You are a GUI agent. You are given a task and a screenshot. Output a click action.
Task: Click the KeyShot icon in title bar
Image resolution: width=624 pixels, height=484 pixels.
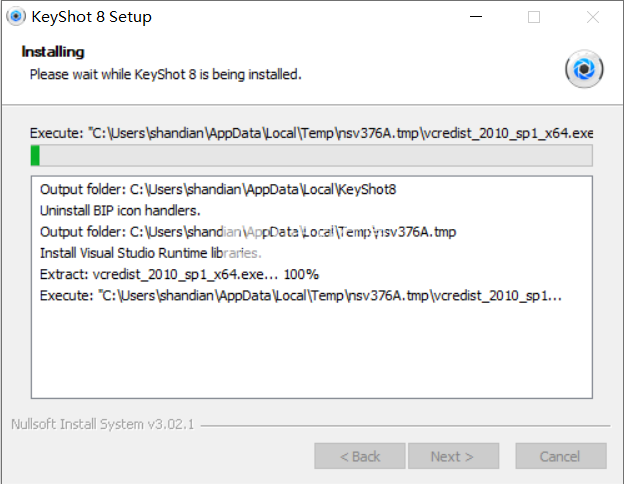(x=16, y=17)
